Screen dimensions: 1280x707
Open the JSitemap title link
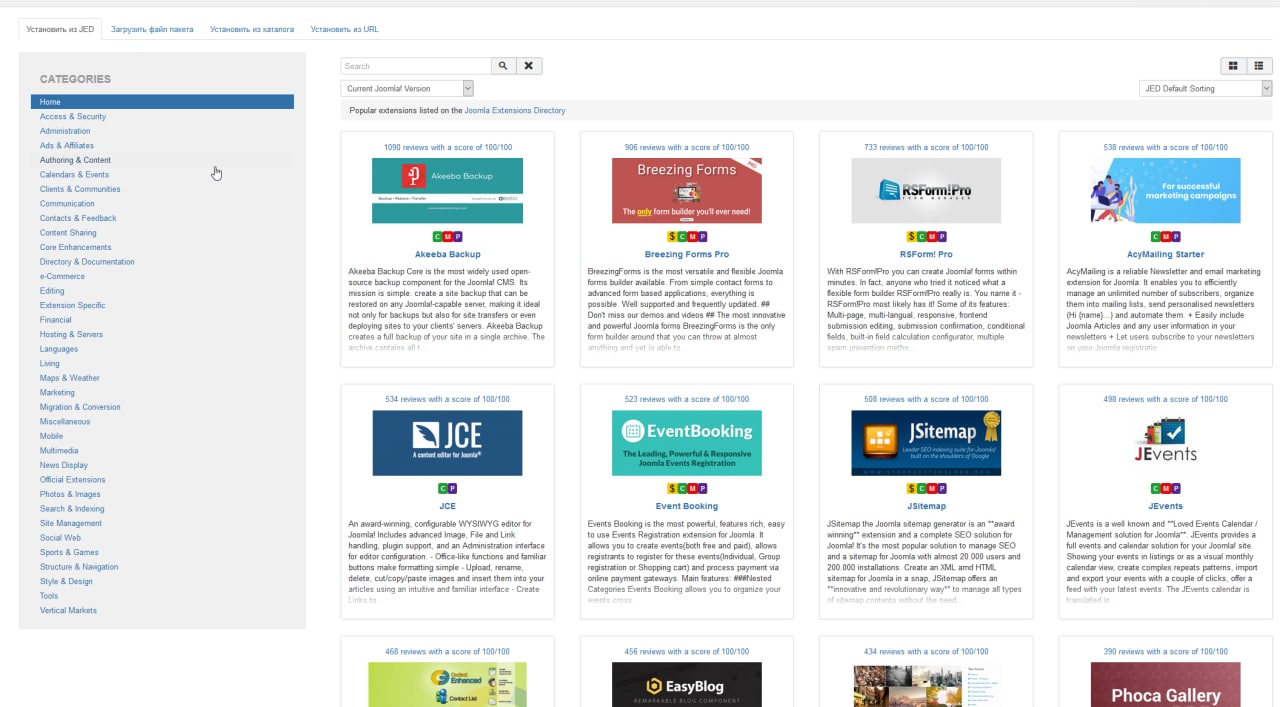pos(926,506)
